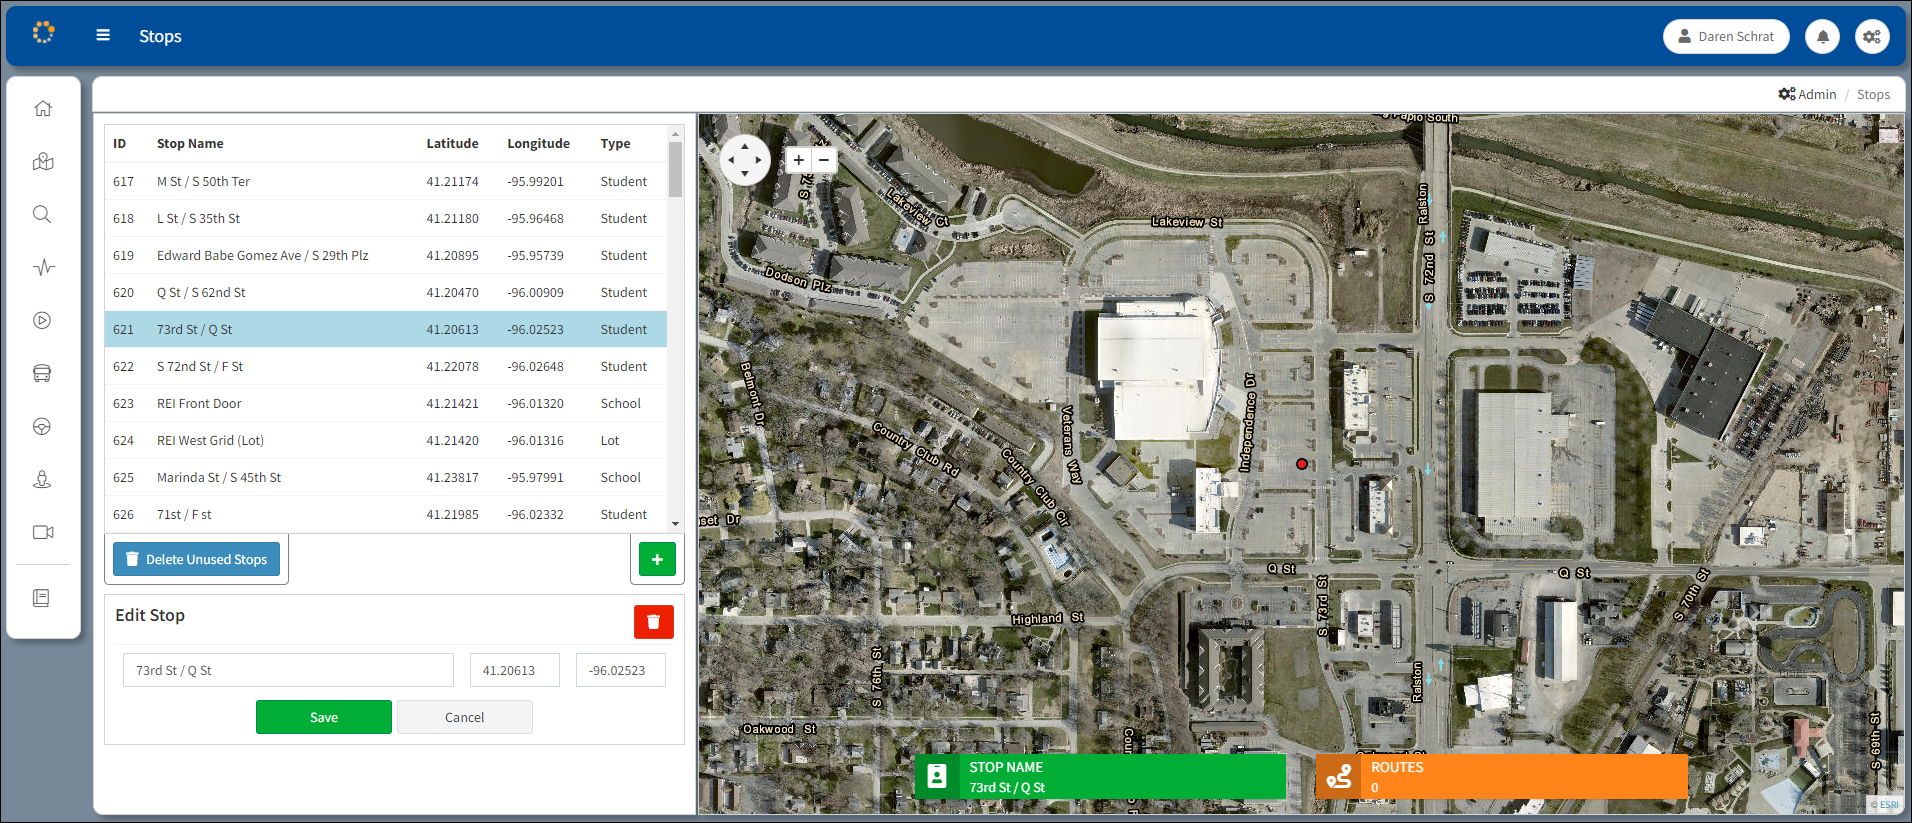Open the steering wheel icon in sidebar
Image resolution: width=1912 pixels, height=823 pixels.
click(42, 426)
